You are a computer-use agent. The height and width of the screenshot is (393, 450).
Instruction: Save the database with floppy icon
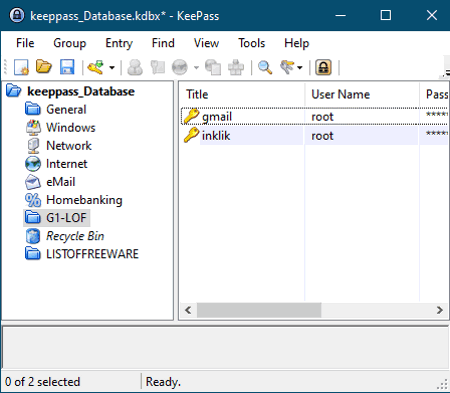pos(67,67)
